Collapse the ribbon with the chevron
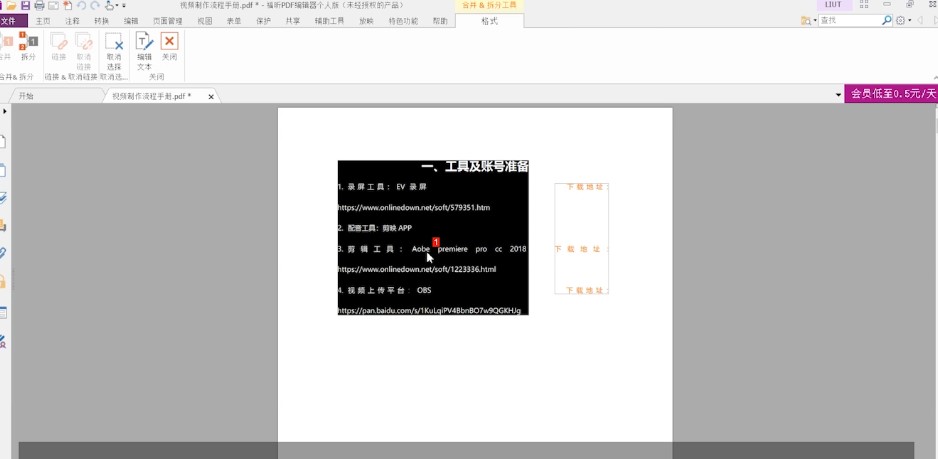938x459 pixels. tap(935, 78)
